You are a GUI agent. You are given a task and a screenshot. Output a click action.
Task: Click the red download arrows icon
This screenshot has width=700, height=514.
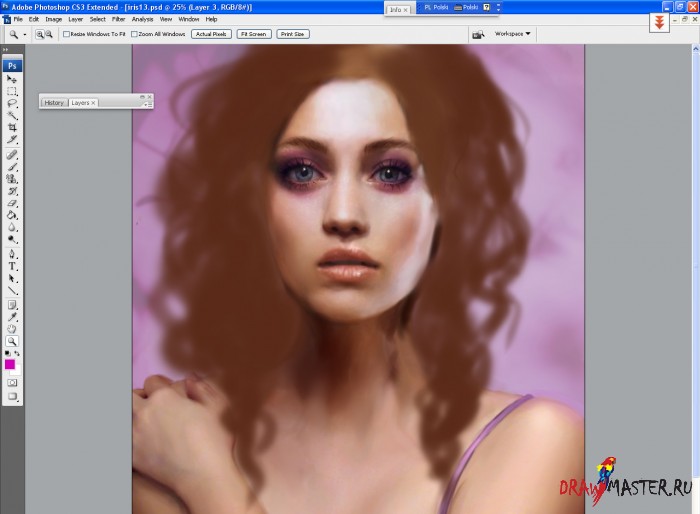(659, 22)
